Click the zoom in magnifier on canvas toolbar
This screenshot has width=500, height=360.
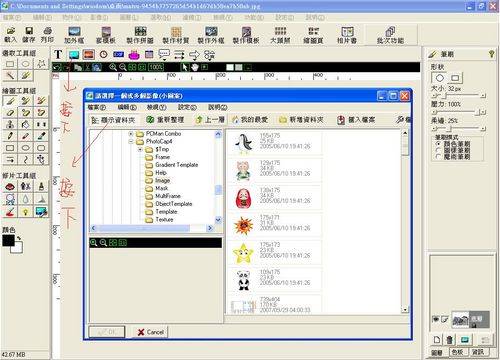pyautogui.click(x=113, y=67)
